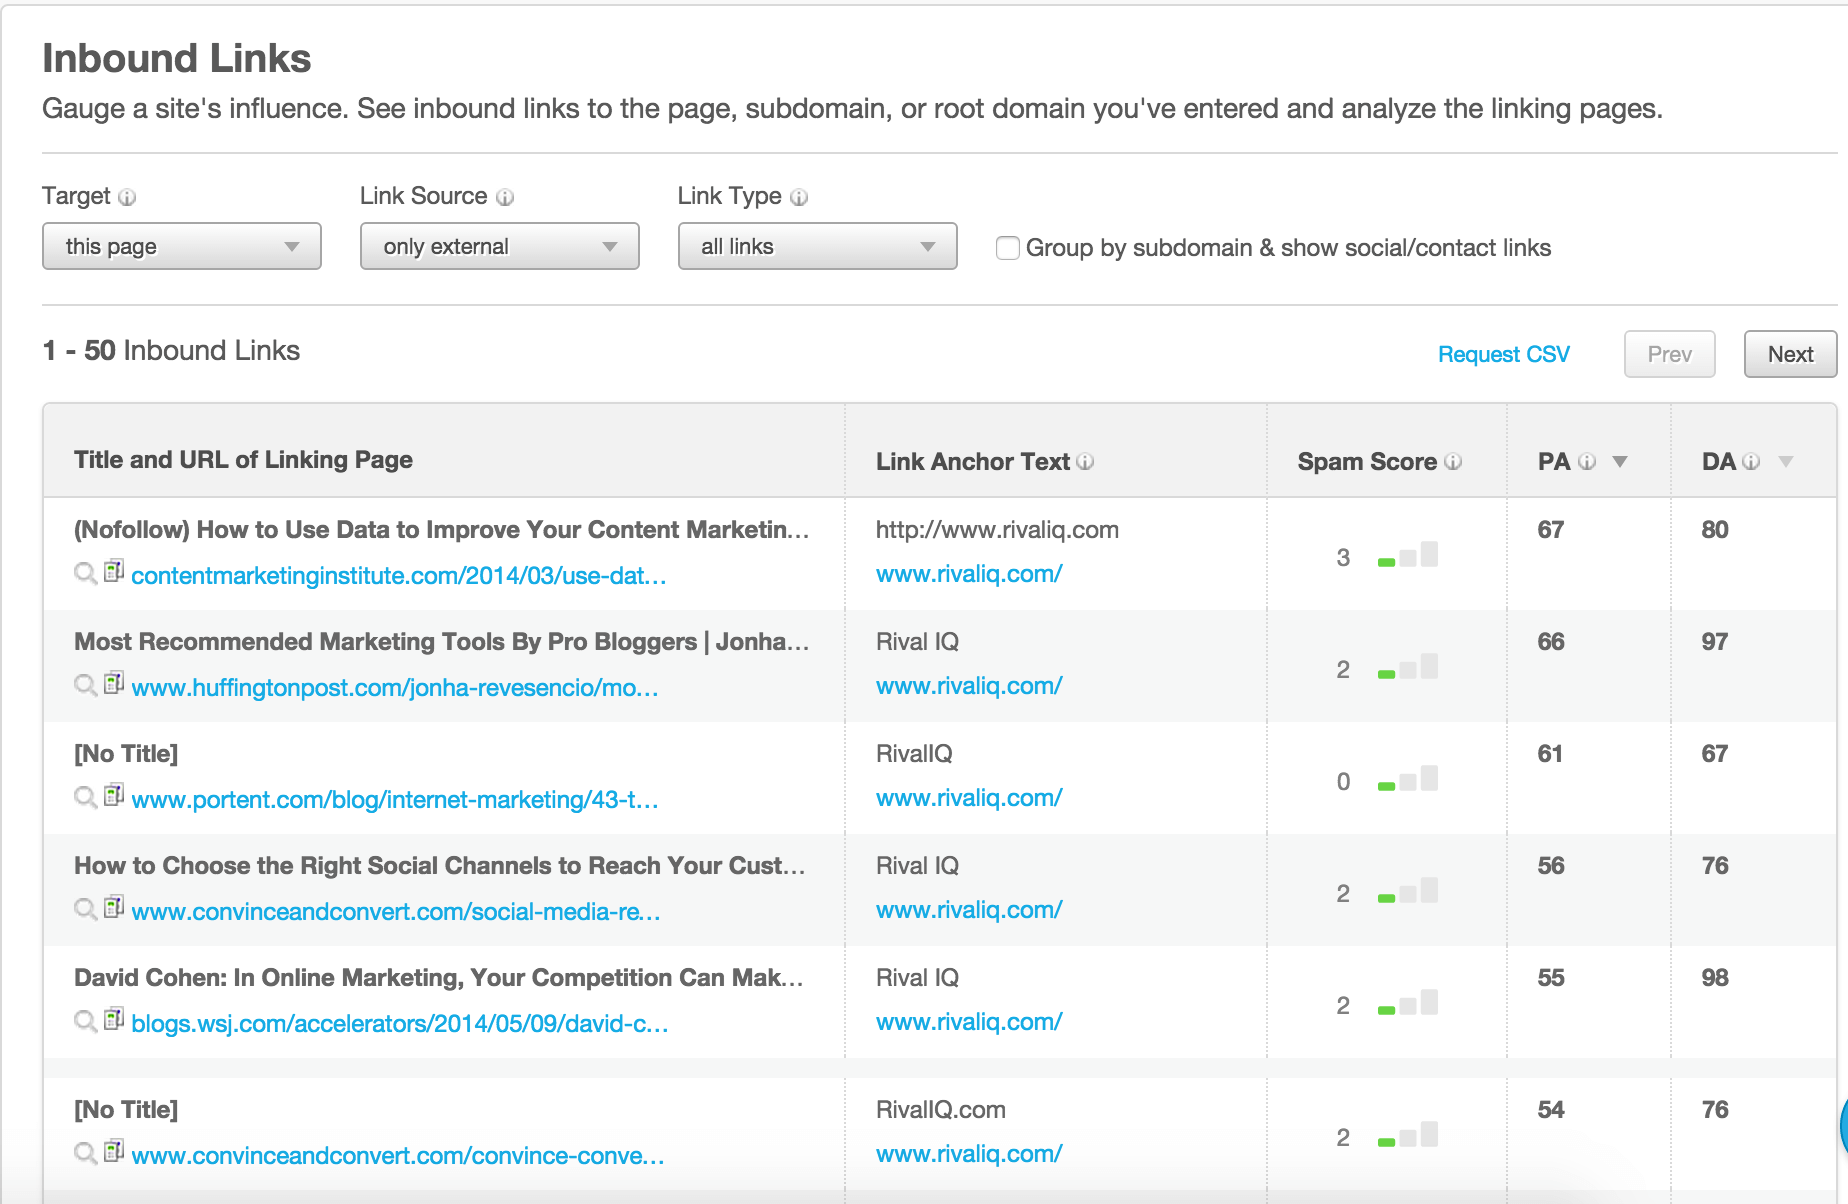1848x1204 pixels.
Task: Click '1 - 50 Inbound Links' count text
Action: tap(171, 351)
